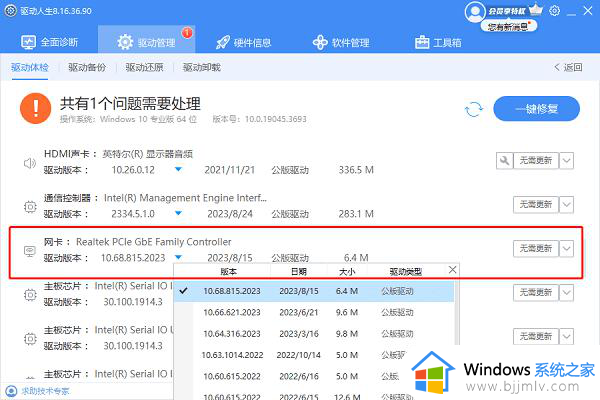
Task: Click the 版本 column header
Action: point(229,271)
